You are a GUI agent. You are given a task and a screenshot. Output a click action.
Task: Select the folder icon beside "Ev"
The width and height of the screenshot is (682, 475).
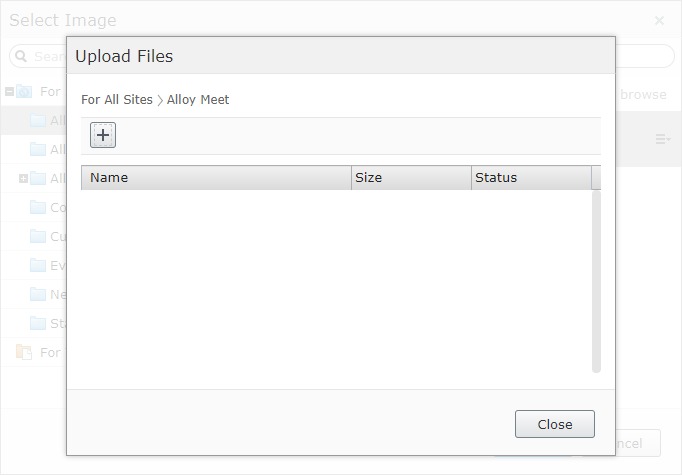tap(38, 266)
